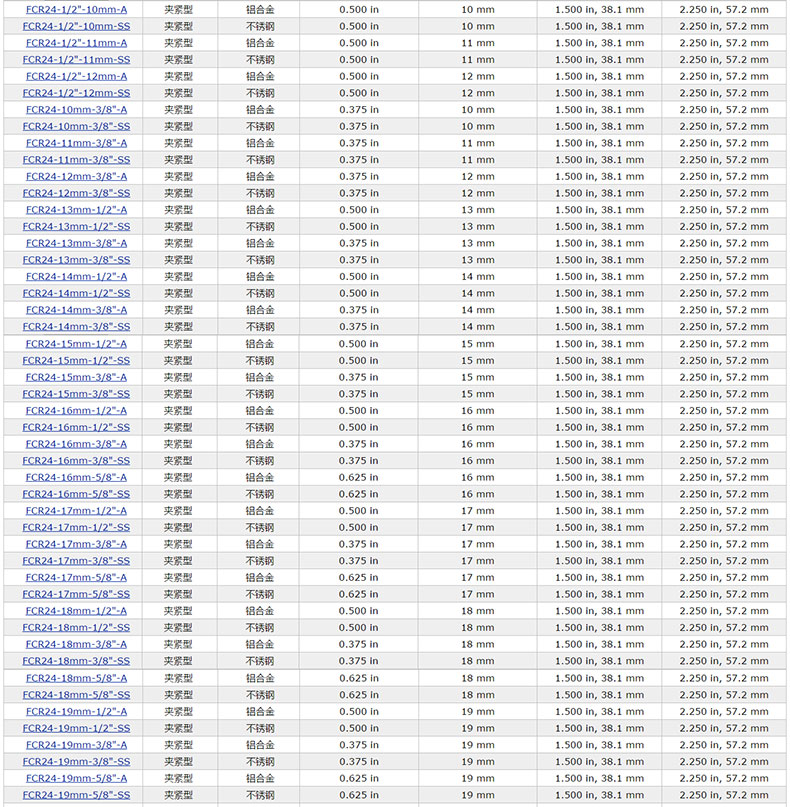Open part number FCR24-1/2"-12mm-A
Screen dimensions: 790x807
point(76,76)
